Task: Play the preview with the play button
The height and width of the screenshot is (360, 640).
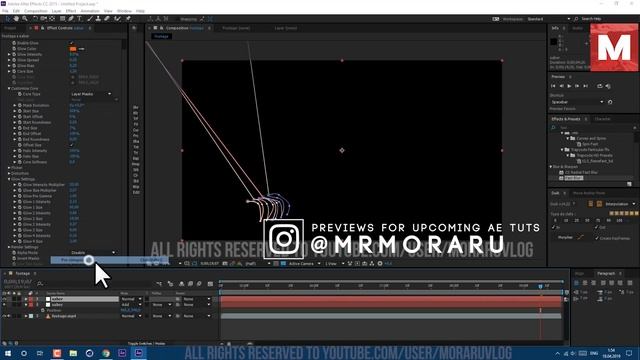Action: click(569, 86)
